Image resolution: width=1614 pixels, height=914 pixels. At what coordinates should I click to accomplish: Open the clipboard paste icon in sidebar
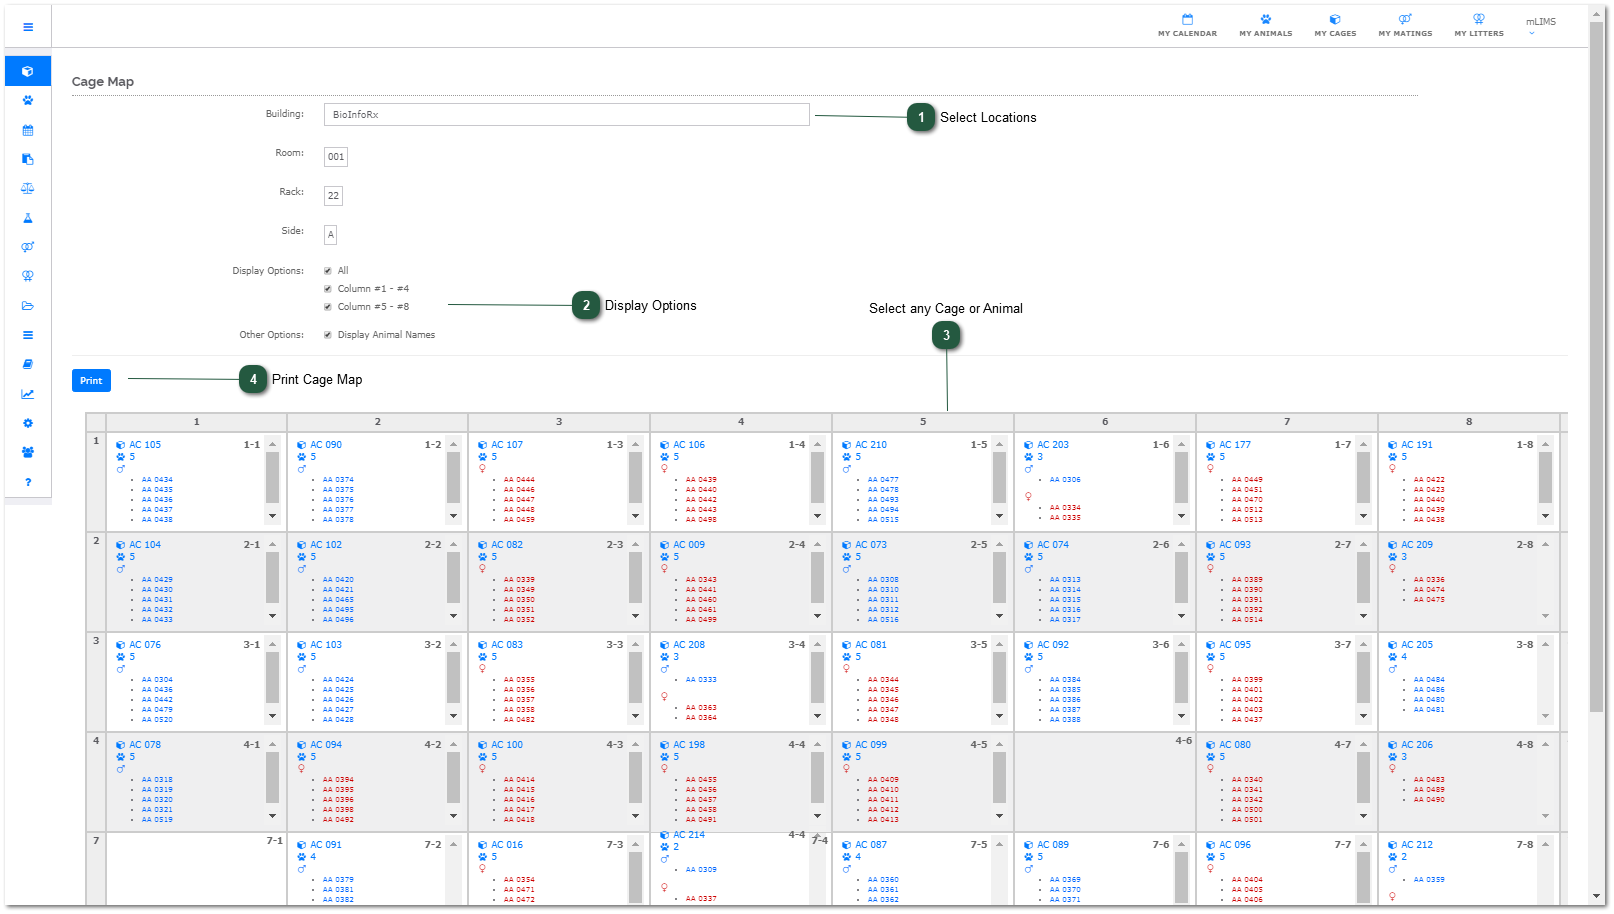click(x=28, y=159)
